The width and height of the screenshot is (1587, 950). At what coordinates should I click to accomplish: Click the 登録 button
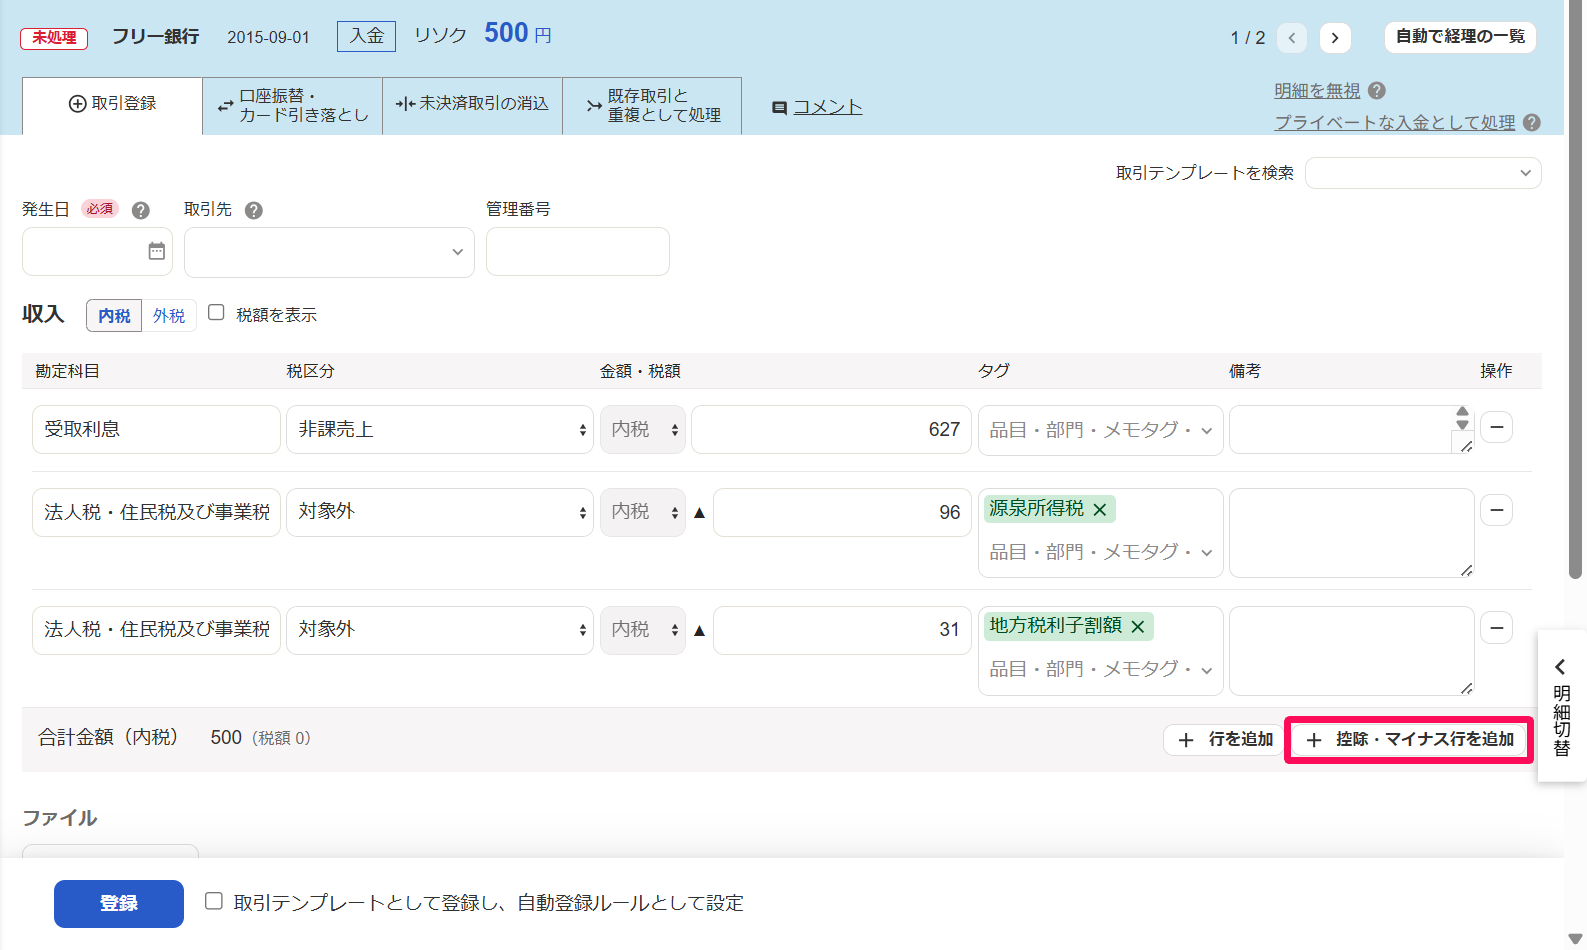pos(119,904)
